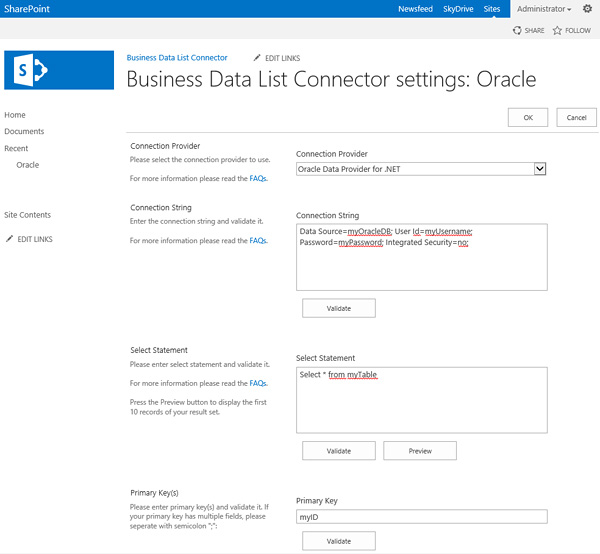Viewport: 600px width, 554px height.
Task: Click into the Connection String text box
Action: coord(422,256)
